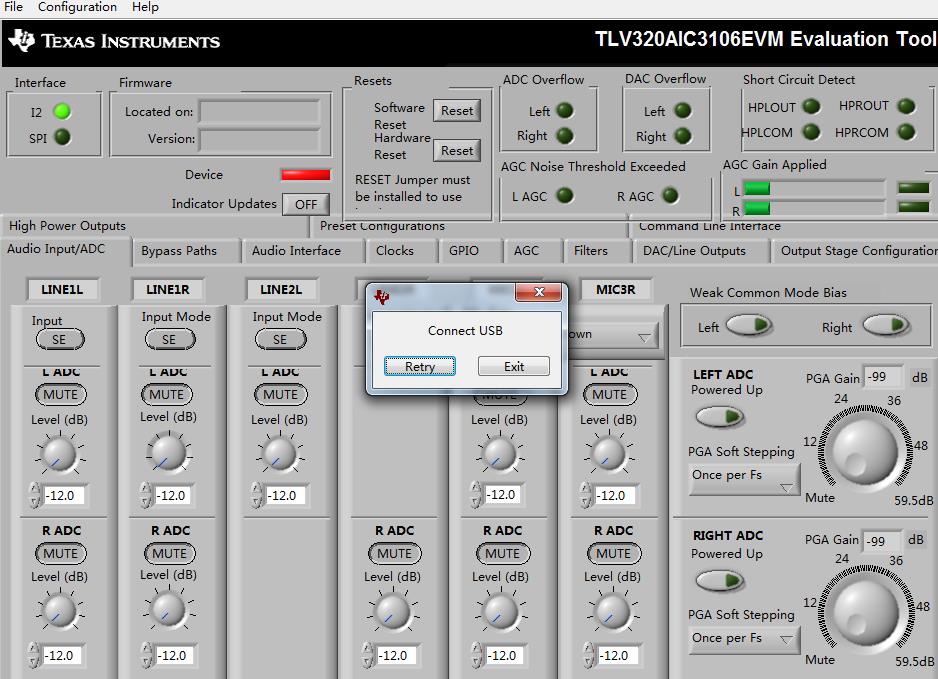Click the Software Reset button
Screen dimensions: 938x679
(x=457, y=111)
